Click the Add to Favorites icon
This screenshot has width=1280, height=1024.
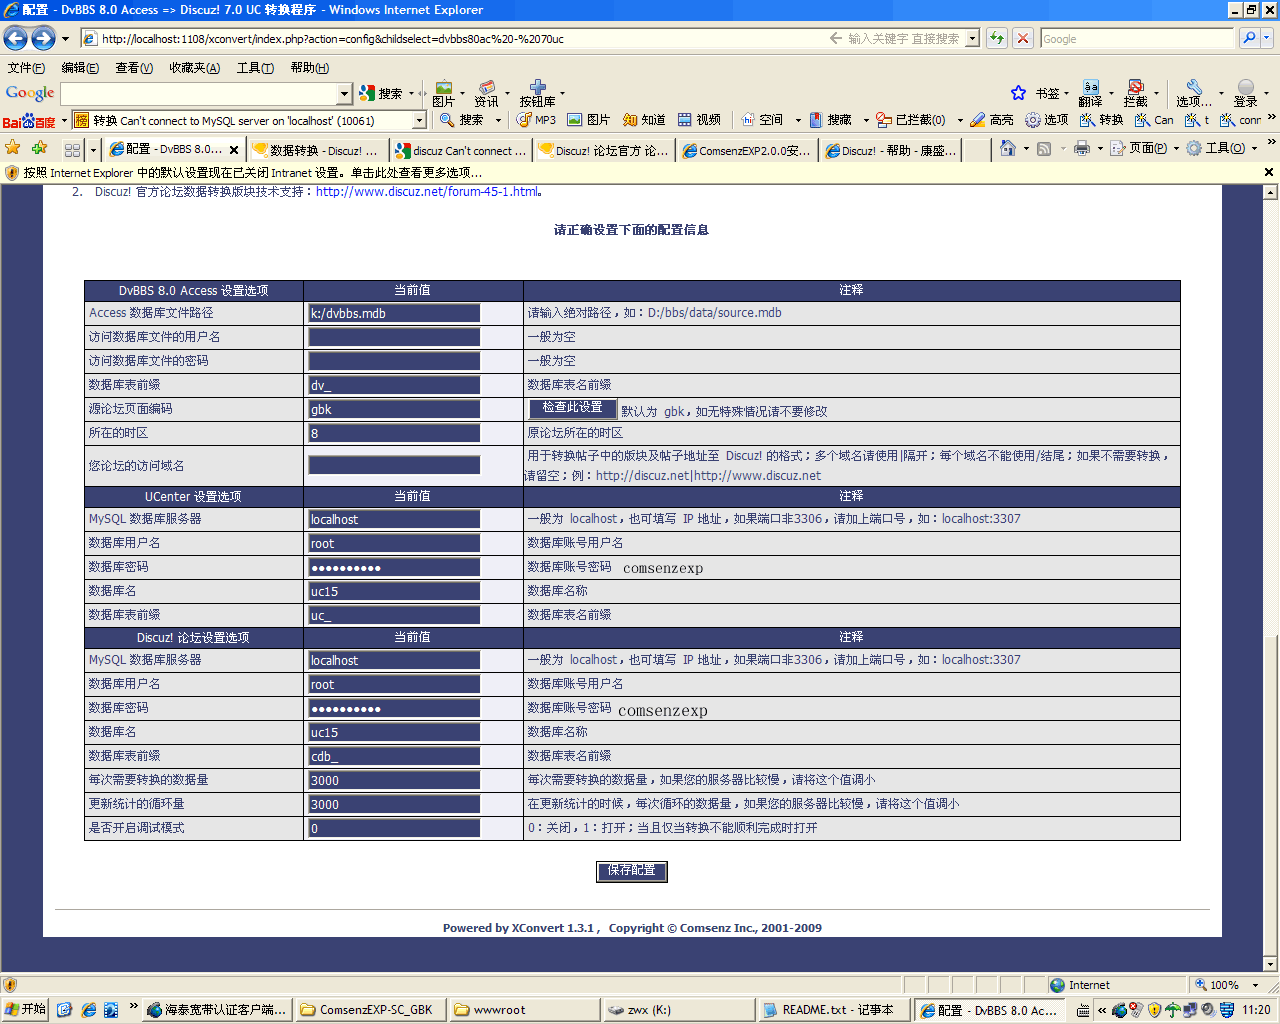(39, 148)
